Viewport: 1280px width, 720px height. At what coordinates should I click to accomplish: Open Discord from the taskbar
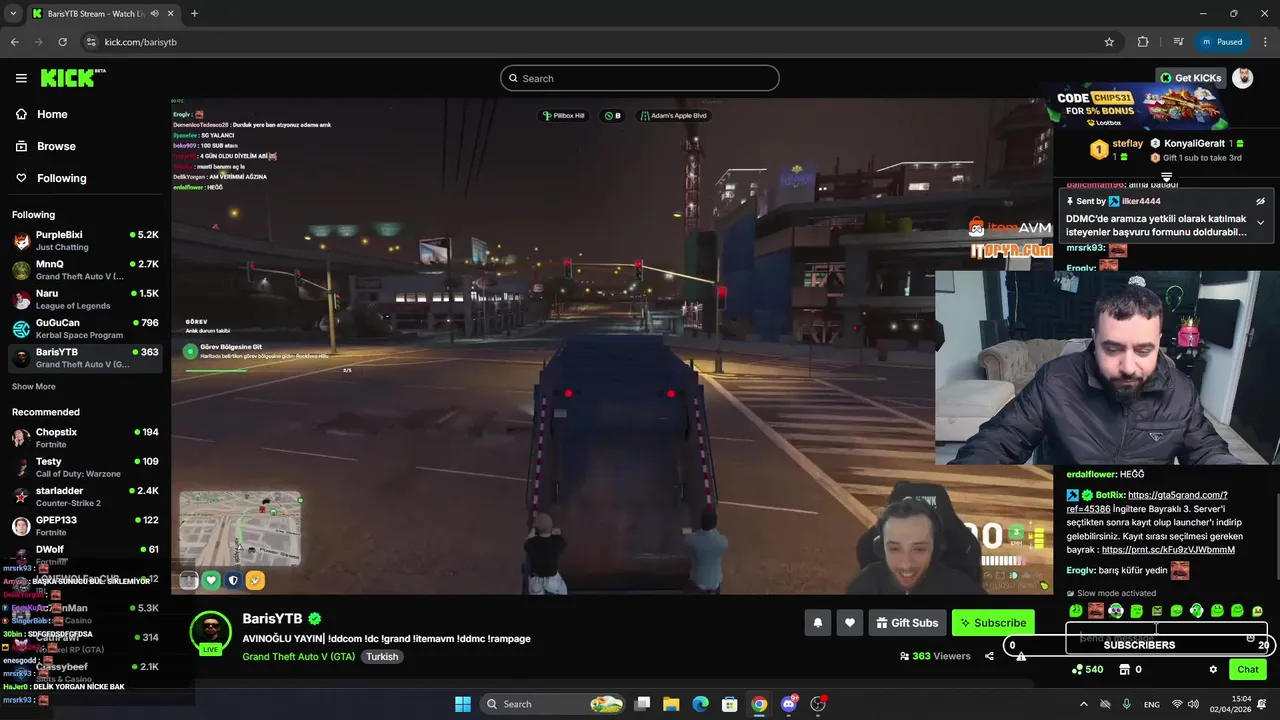(x=789, y=704)
